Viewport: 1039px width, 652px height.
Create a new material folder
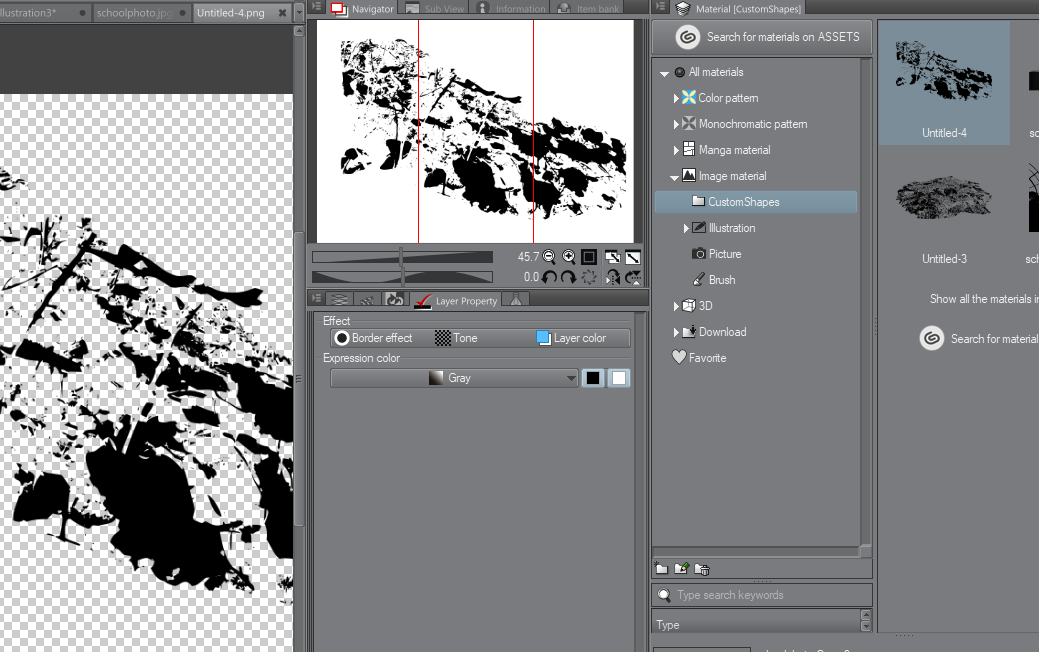[x=661, y=569]
